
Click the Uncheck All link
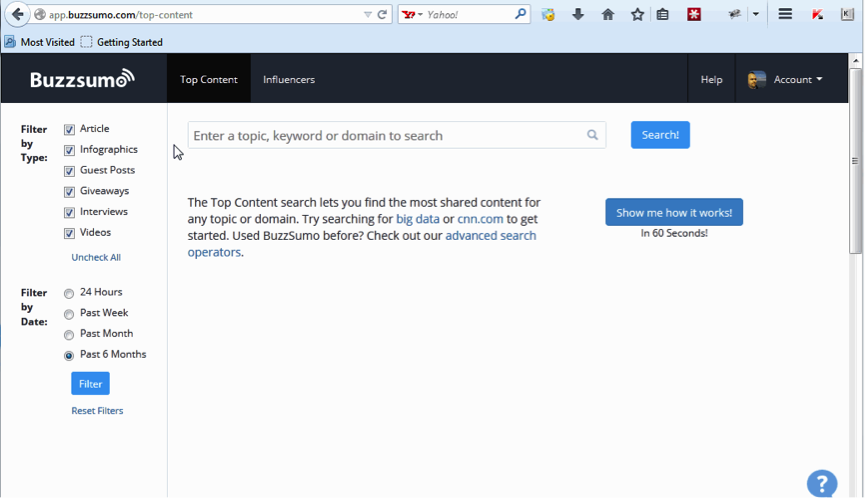96,257
